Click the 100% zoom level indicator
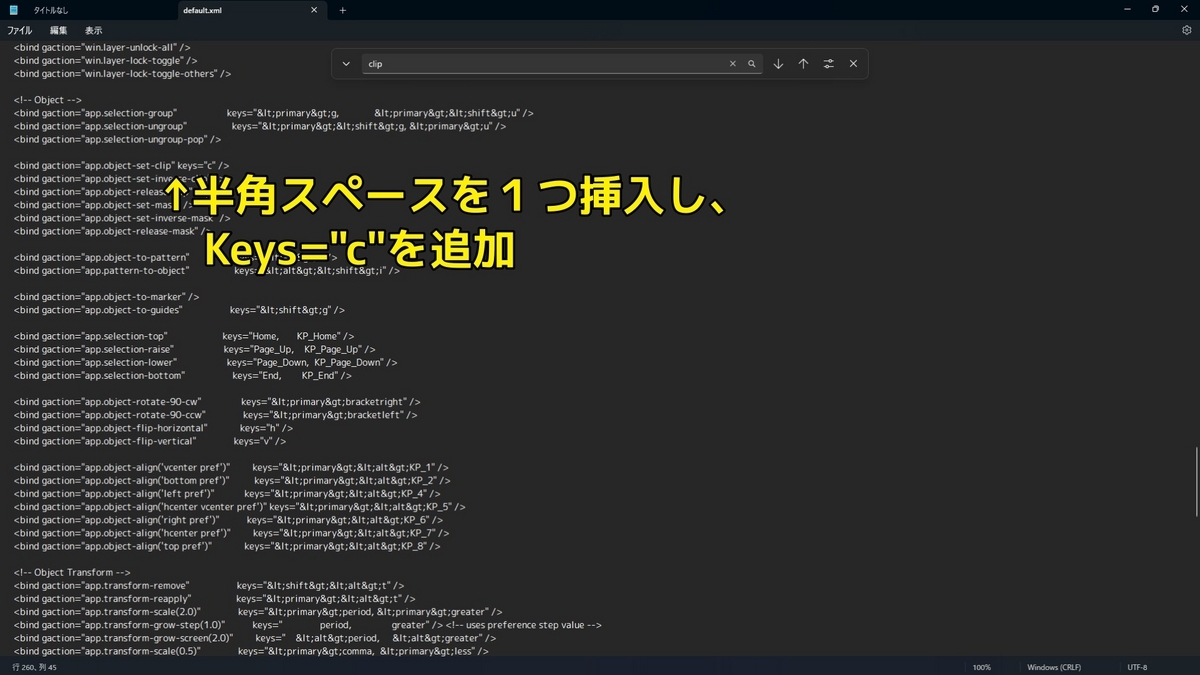Image resolution: width=1200 pixels, height=675 pixels. tap(981, 667)
